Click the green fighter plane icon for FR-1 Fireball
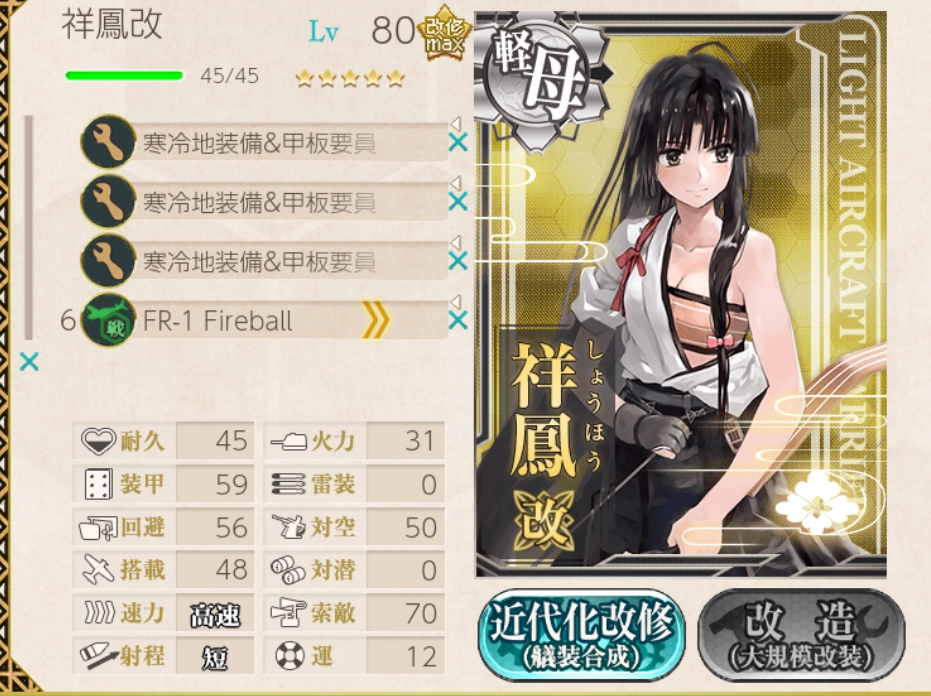The width and height of the screenshot is (931, 696). pos(108,320)
